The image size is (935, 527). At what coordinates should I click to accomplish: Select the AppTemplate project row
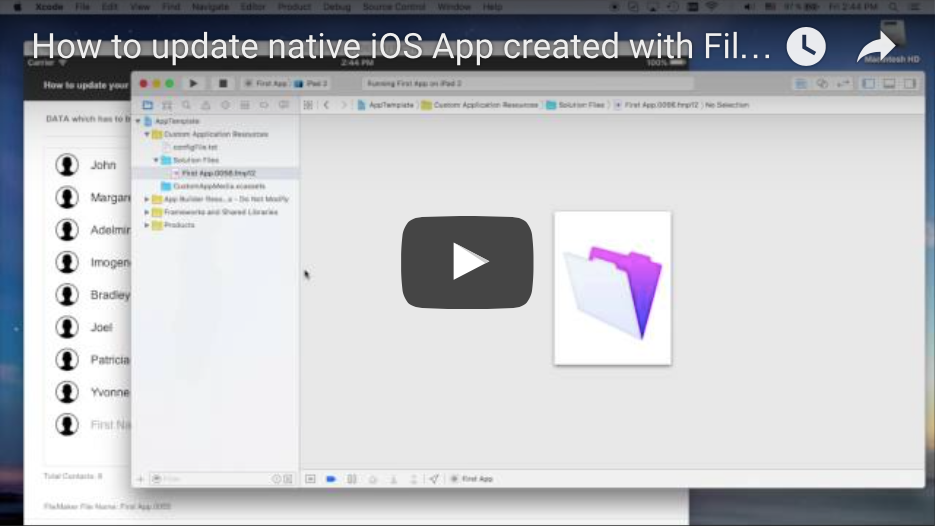[215, 121]
